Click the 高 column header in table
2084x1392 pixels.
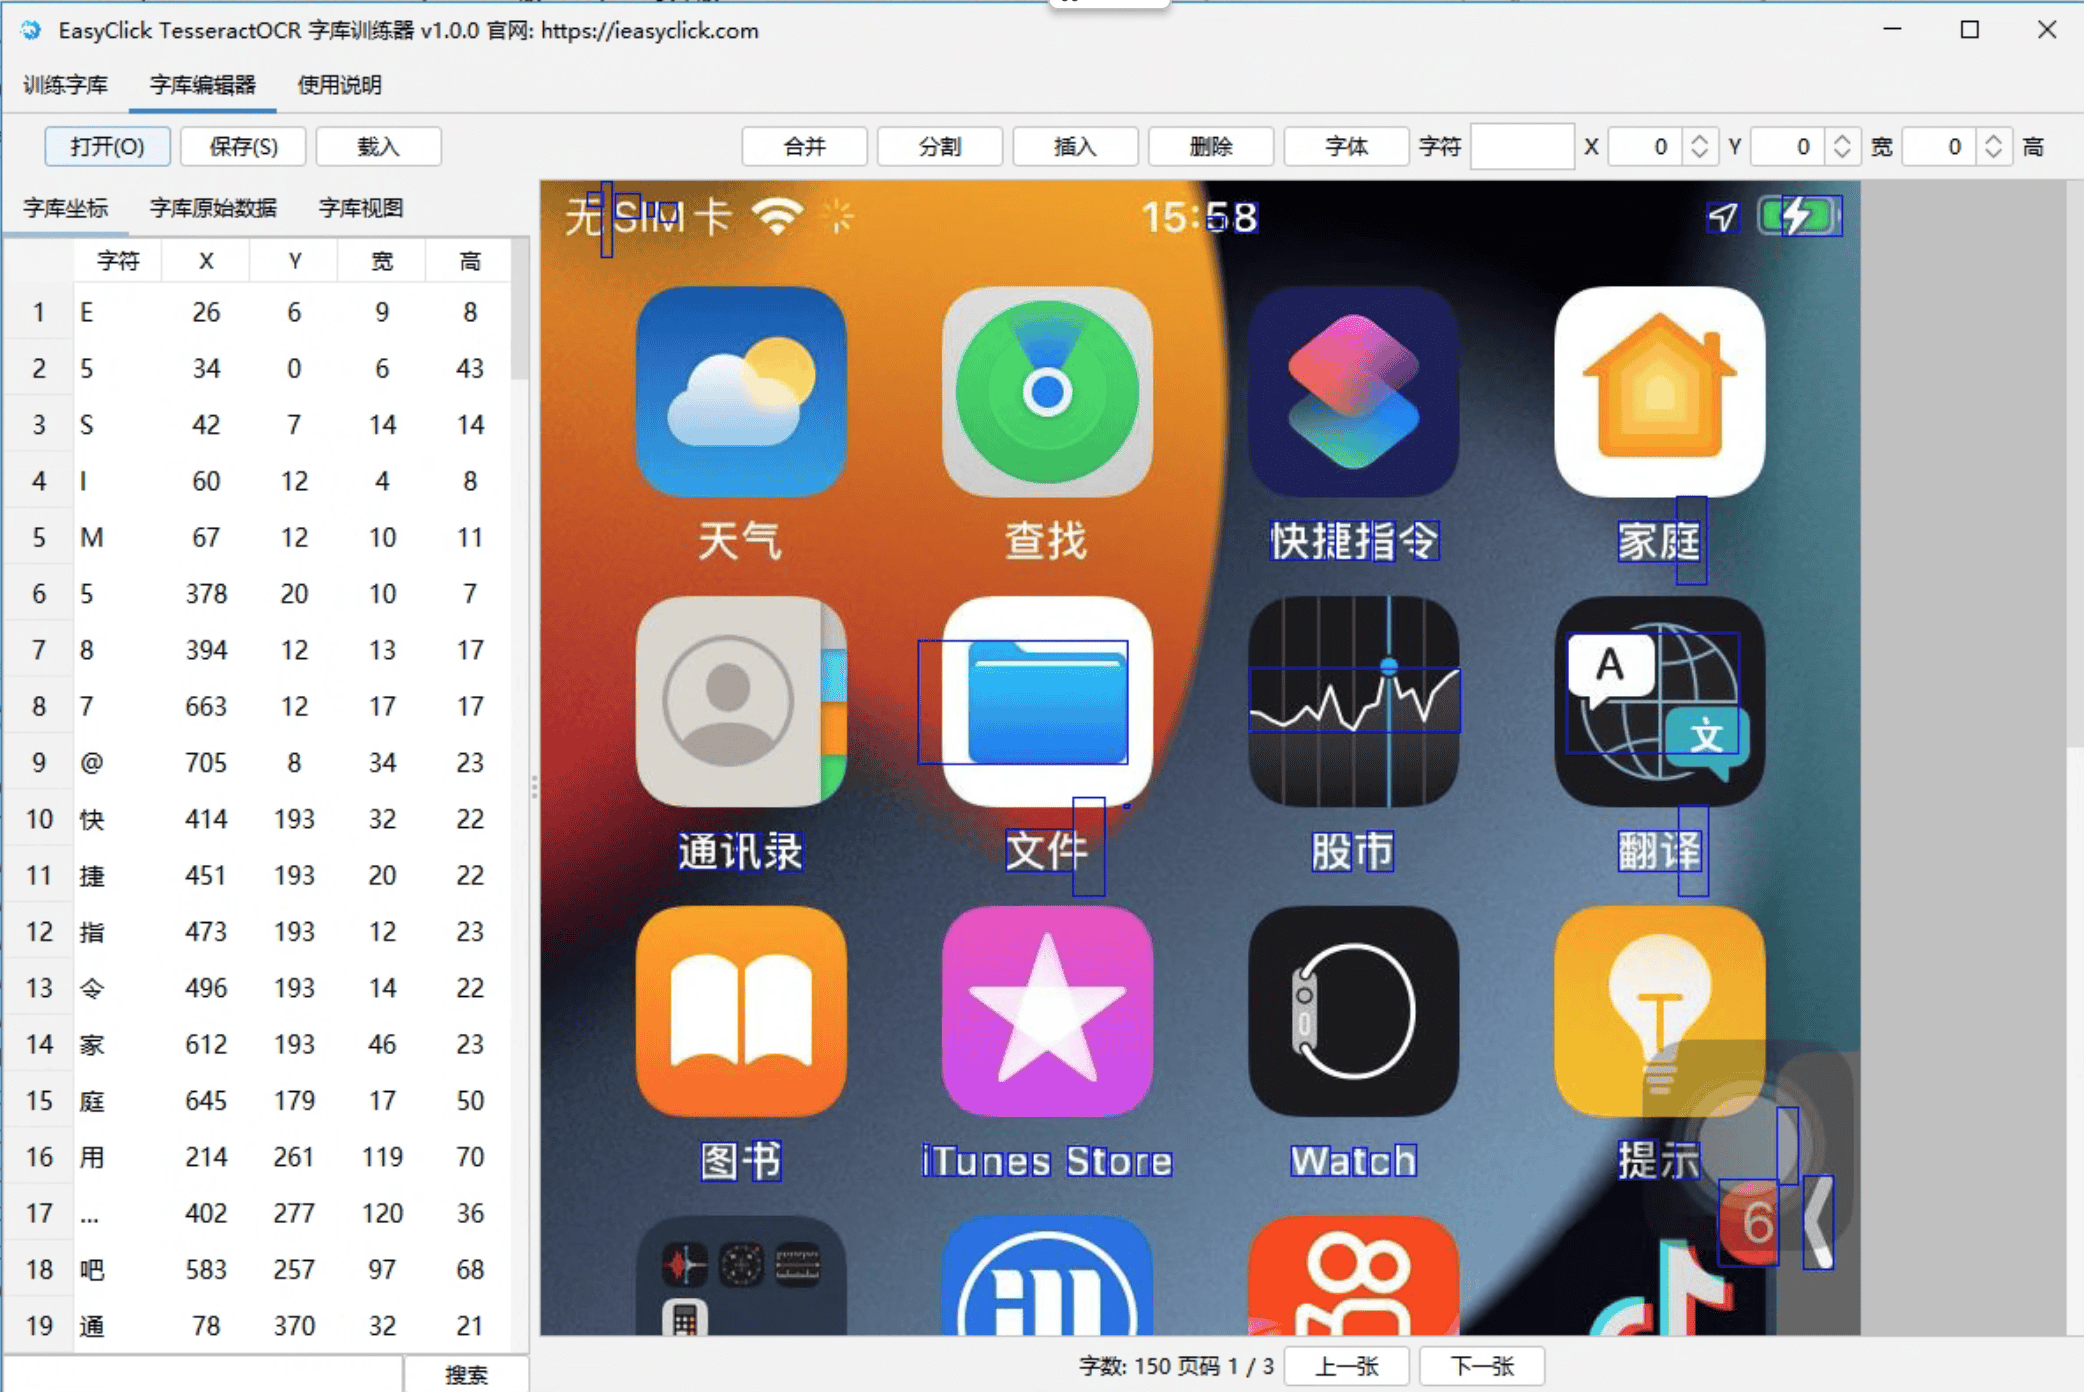pyautogui.click(x=469, y=261)
